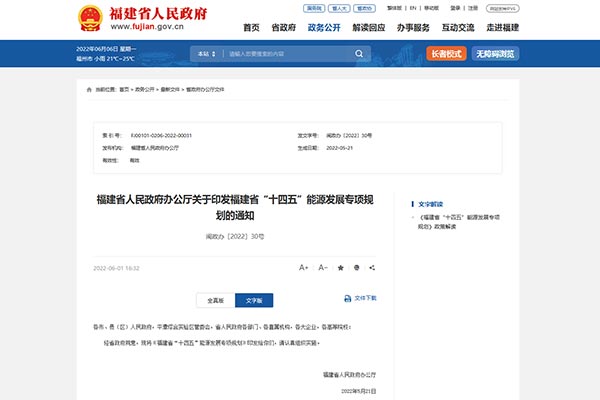This screenshot has width=600, height=400.
Task: Switch to 全真版 view
Action: click(216, 299)
